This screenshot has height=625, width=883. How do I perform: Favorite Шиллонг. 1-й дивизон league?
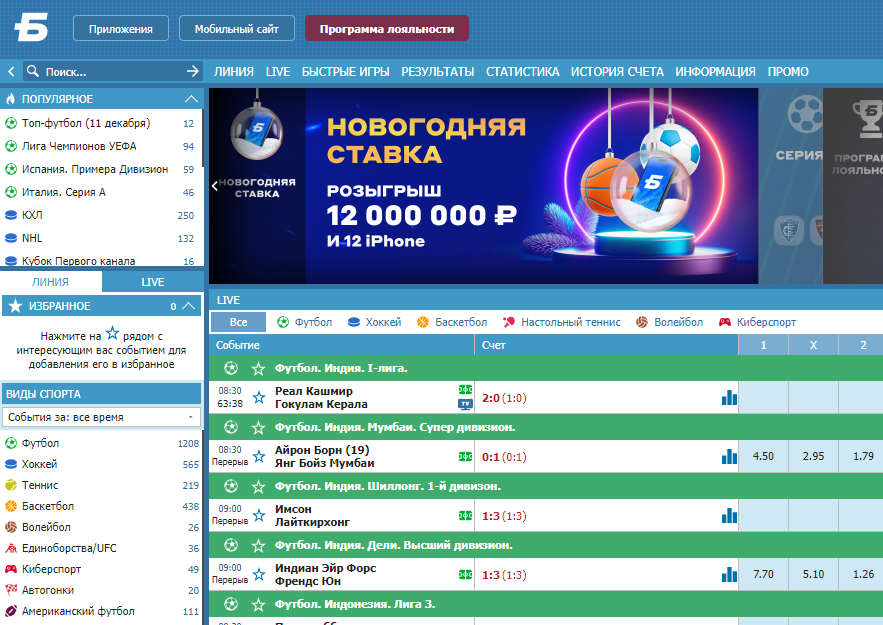pyautogui.click(x=258, y=486)
